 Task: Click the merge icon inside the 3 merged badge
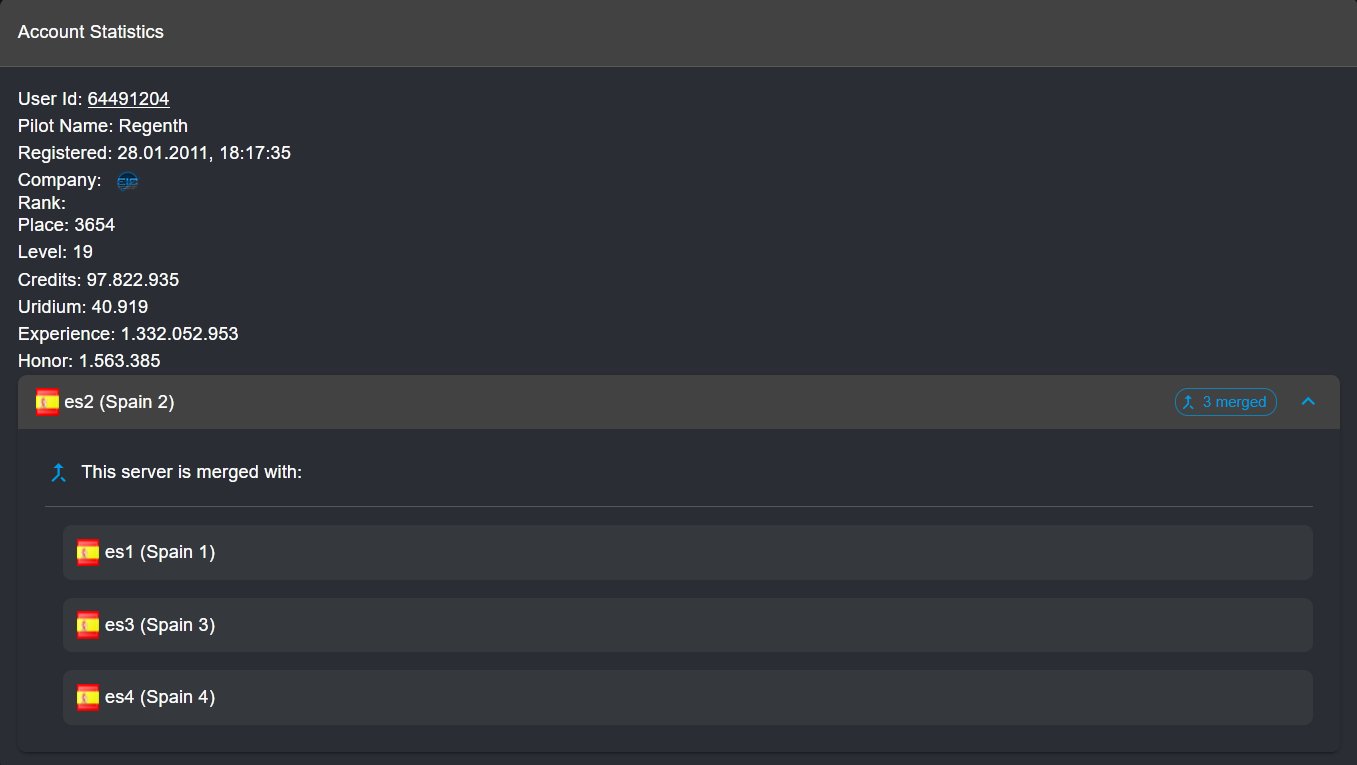[1188, 402]
